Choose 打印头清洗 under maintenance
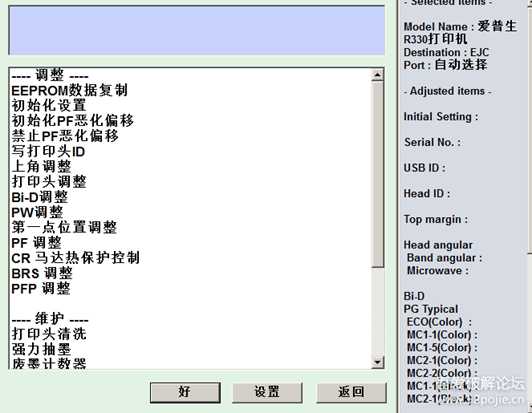 click(x=49, y=334)
